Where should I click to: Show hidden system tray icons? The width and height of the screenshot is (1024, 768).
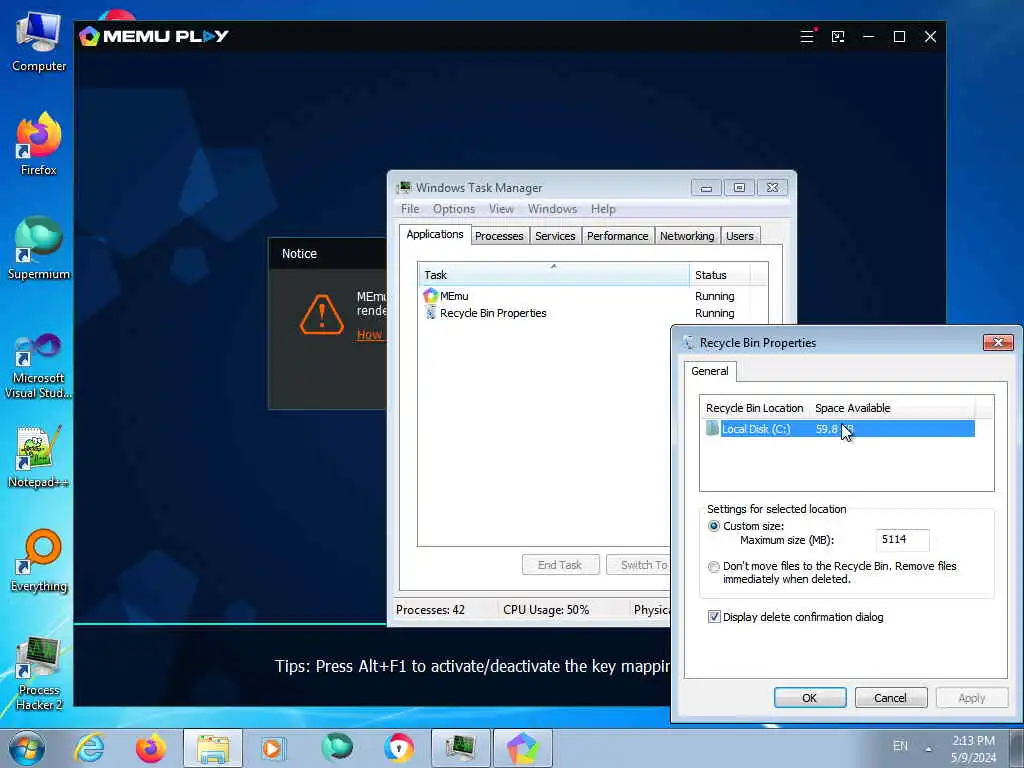[x=928, y=748]
